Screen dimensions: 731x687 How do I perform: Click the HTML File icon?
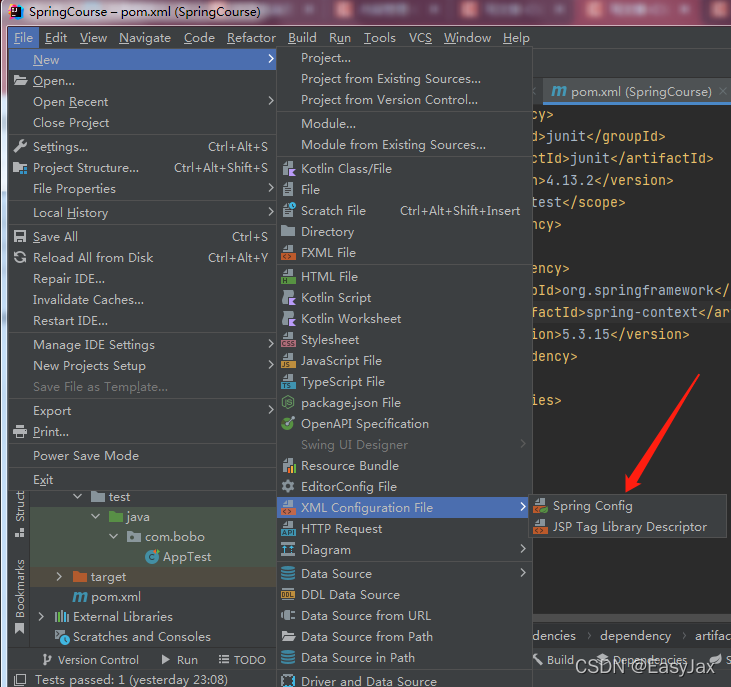click(288, 276)
